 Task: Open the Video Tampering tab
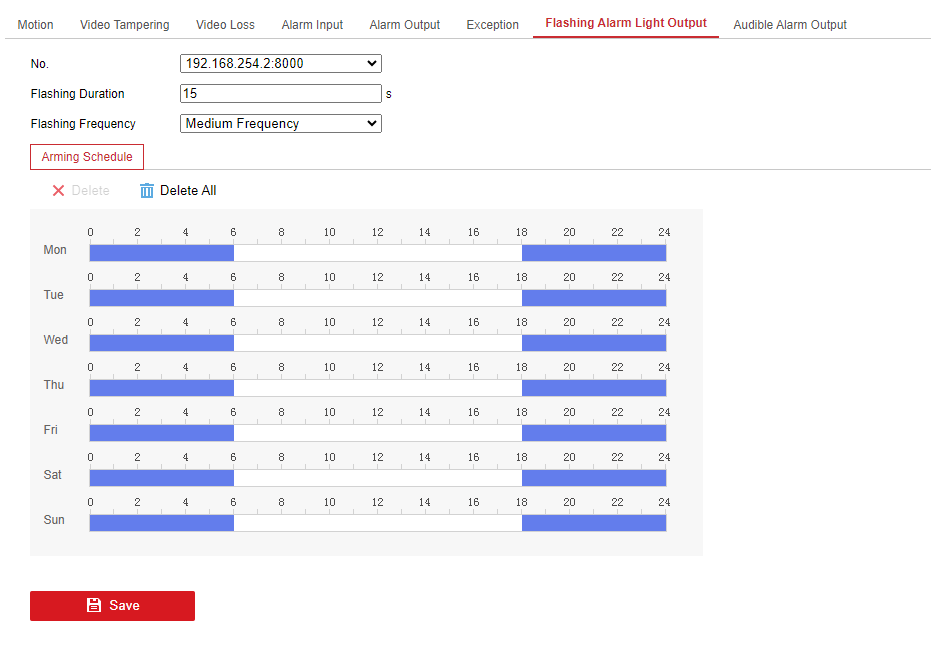coord(125,25)
